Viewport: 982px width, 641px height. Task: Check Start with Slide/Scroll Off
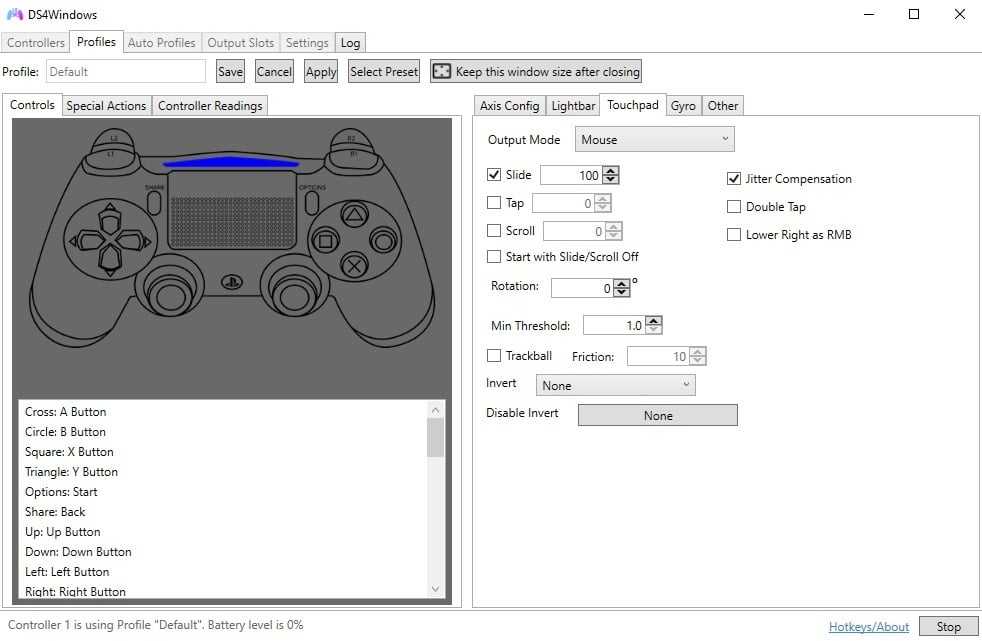tap(494, 256)
